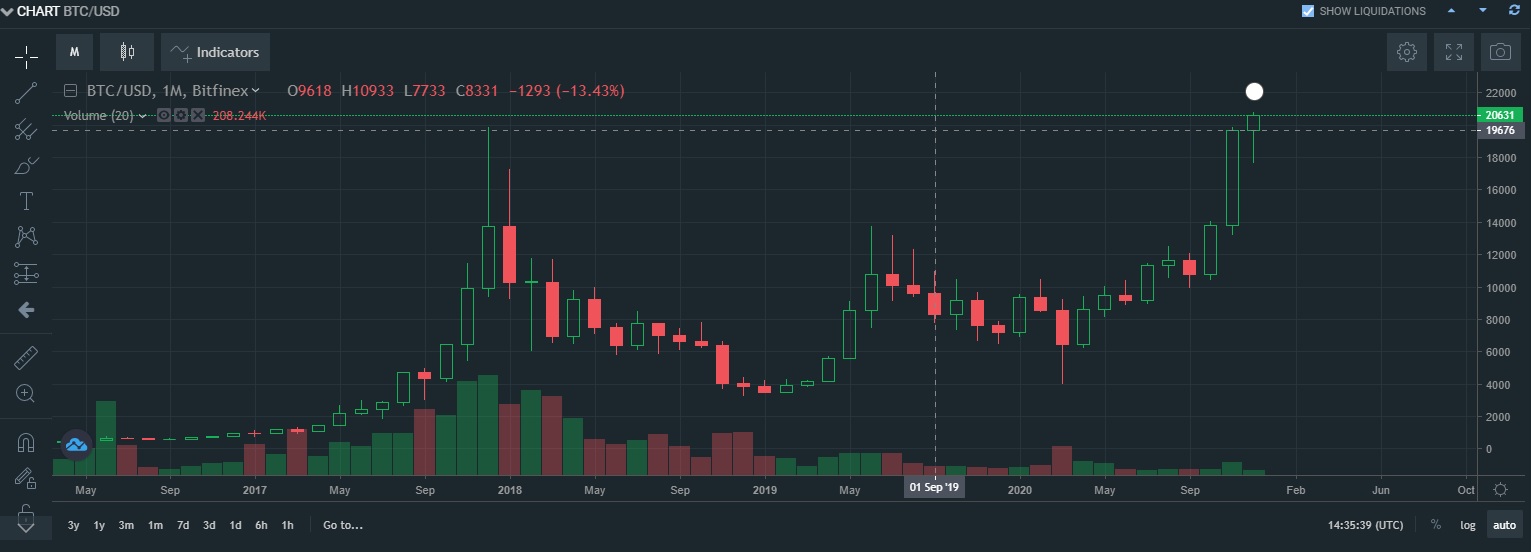Select the brush drawing tool
Screen dimensions: 1531x552
click(26, 165)
